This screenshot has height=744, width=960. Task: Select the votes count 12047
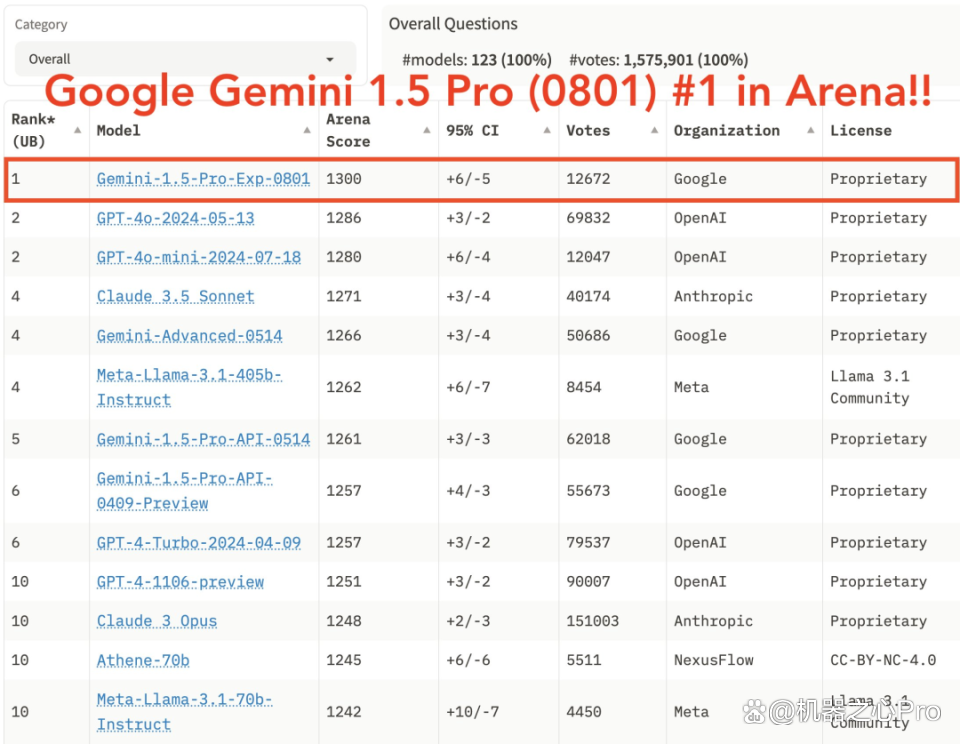[x=588, y=257]
